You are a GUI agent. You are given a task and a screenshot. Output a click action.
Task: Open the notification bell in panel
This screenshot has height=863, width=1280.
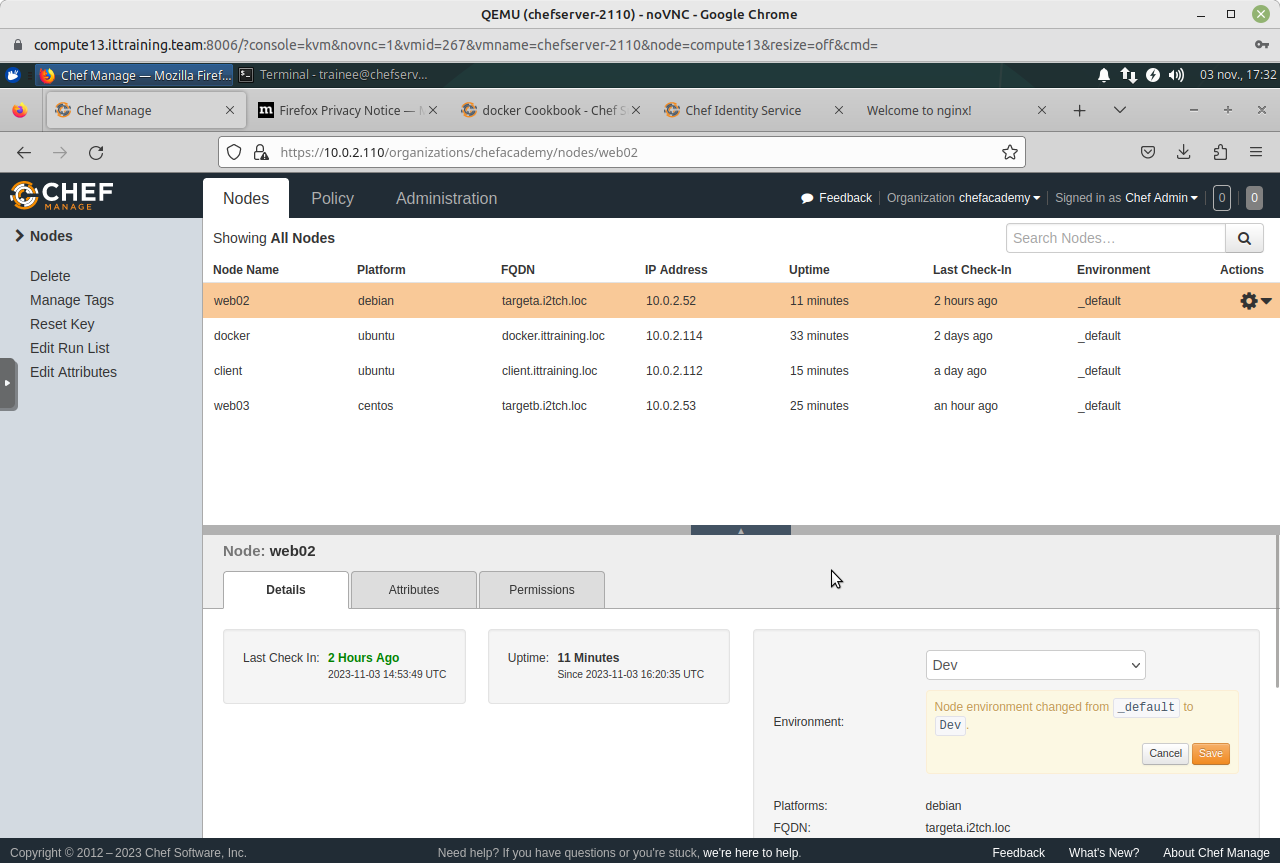tap(1104, 75)
